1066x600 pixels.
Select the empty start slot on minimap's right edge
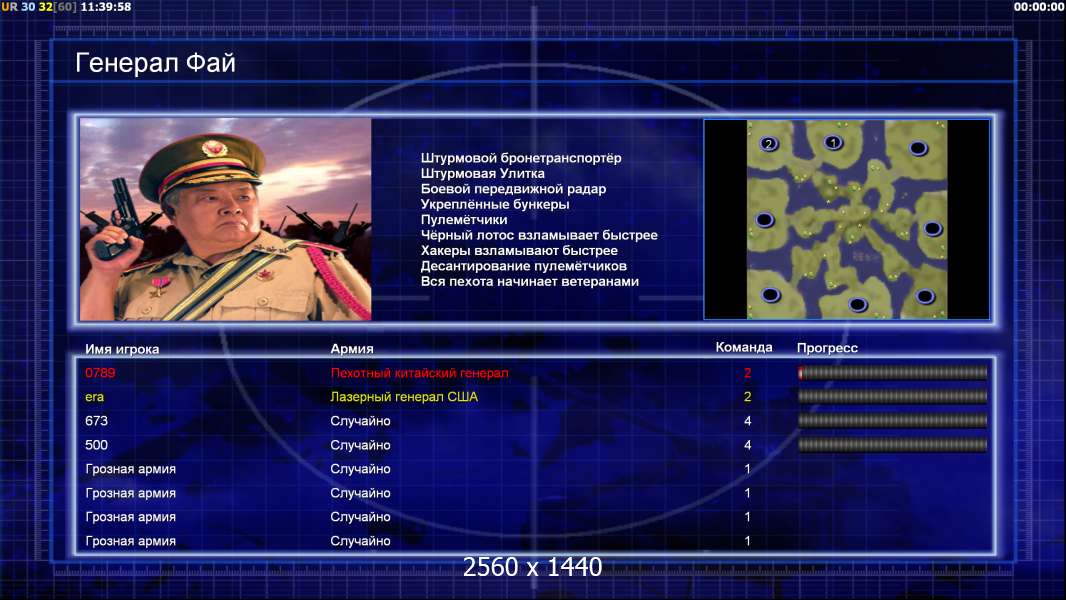[932, 229]
